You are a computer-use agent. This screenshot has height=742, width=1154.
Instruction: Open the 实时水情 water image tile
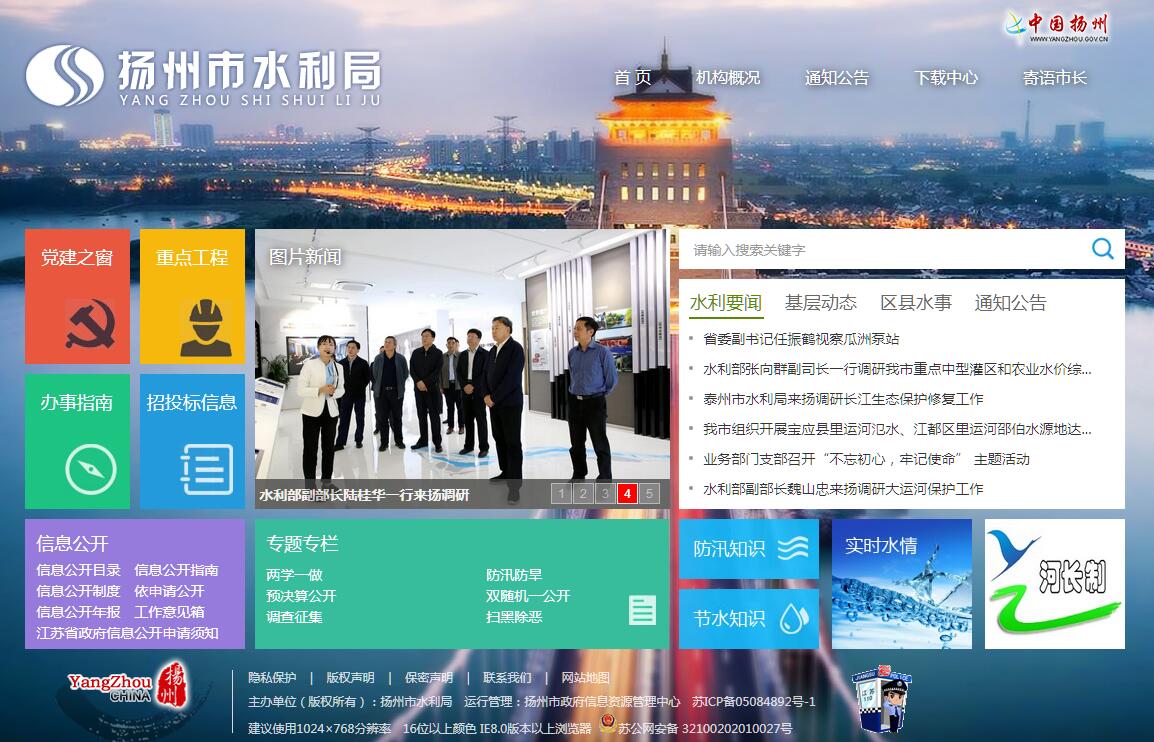click(902, 584)
